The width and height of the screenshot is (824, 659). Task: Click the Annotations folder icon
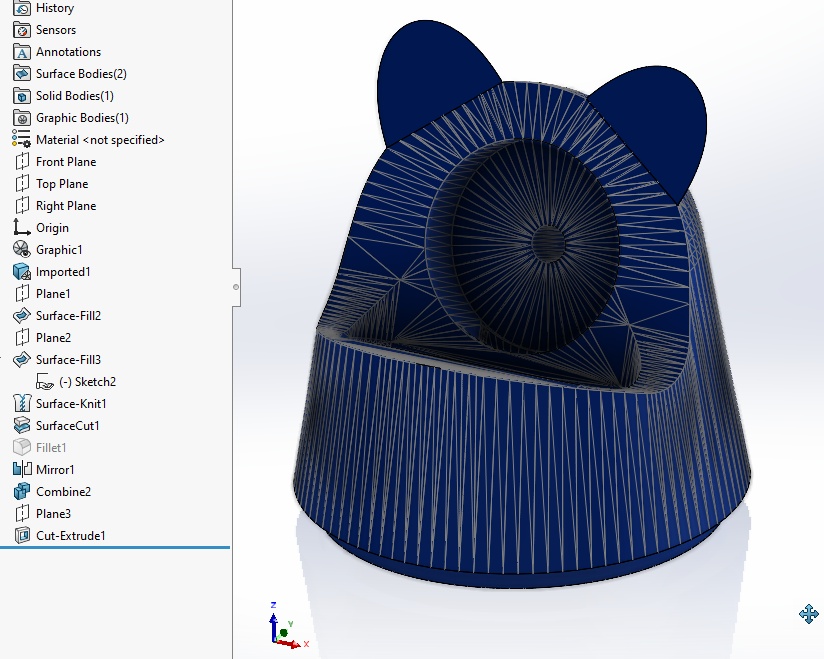(x=22, y=52)
